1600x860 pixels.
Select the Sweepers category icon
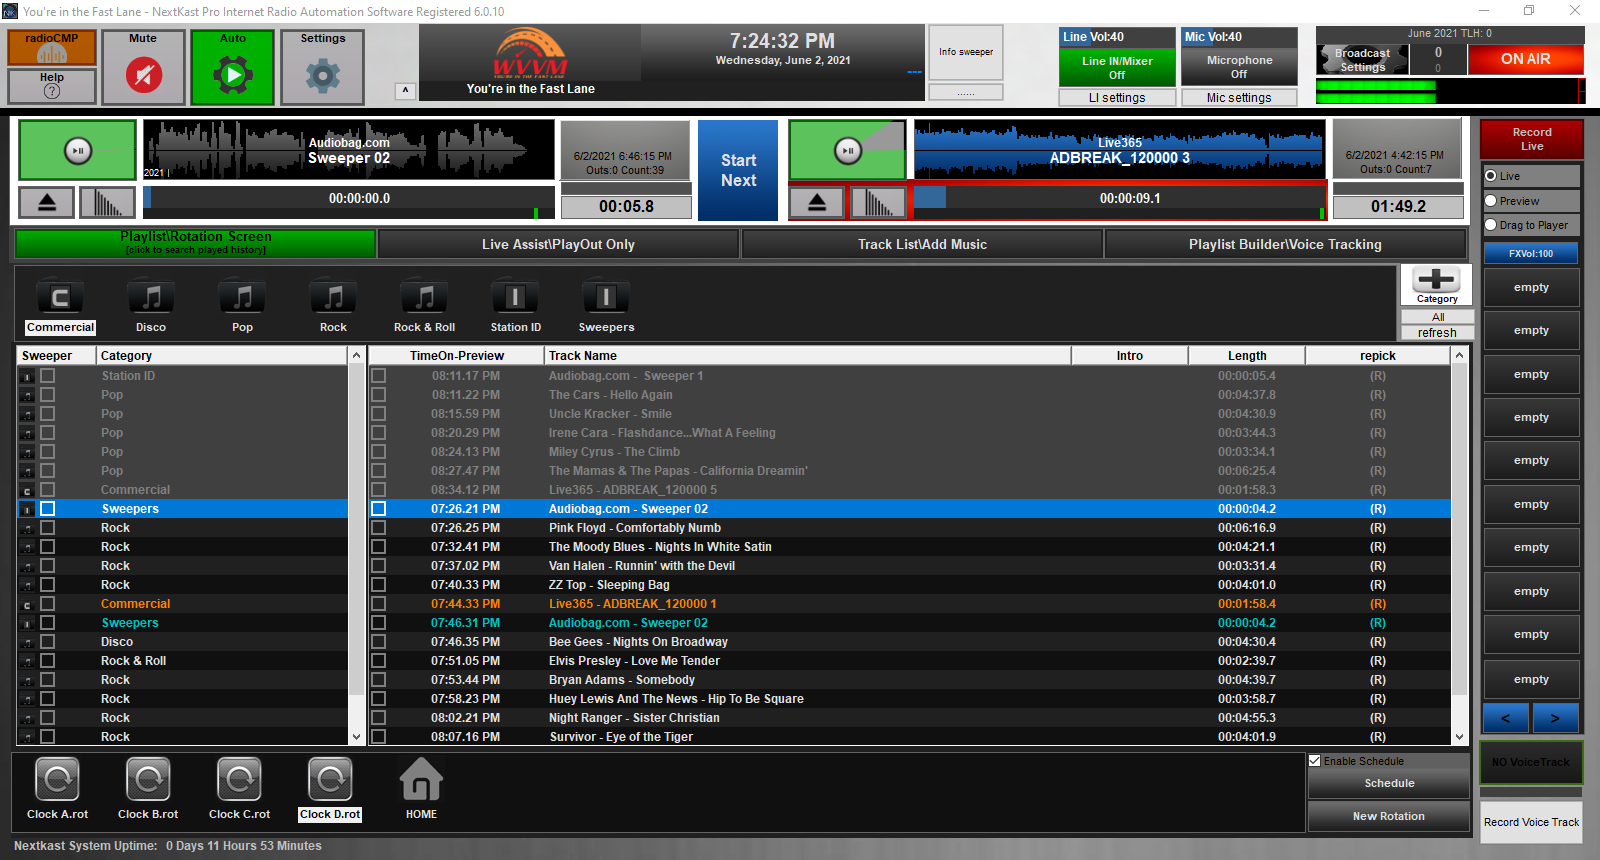(606, 306)
